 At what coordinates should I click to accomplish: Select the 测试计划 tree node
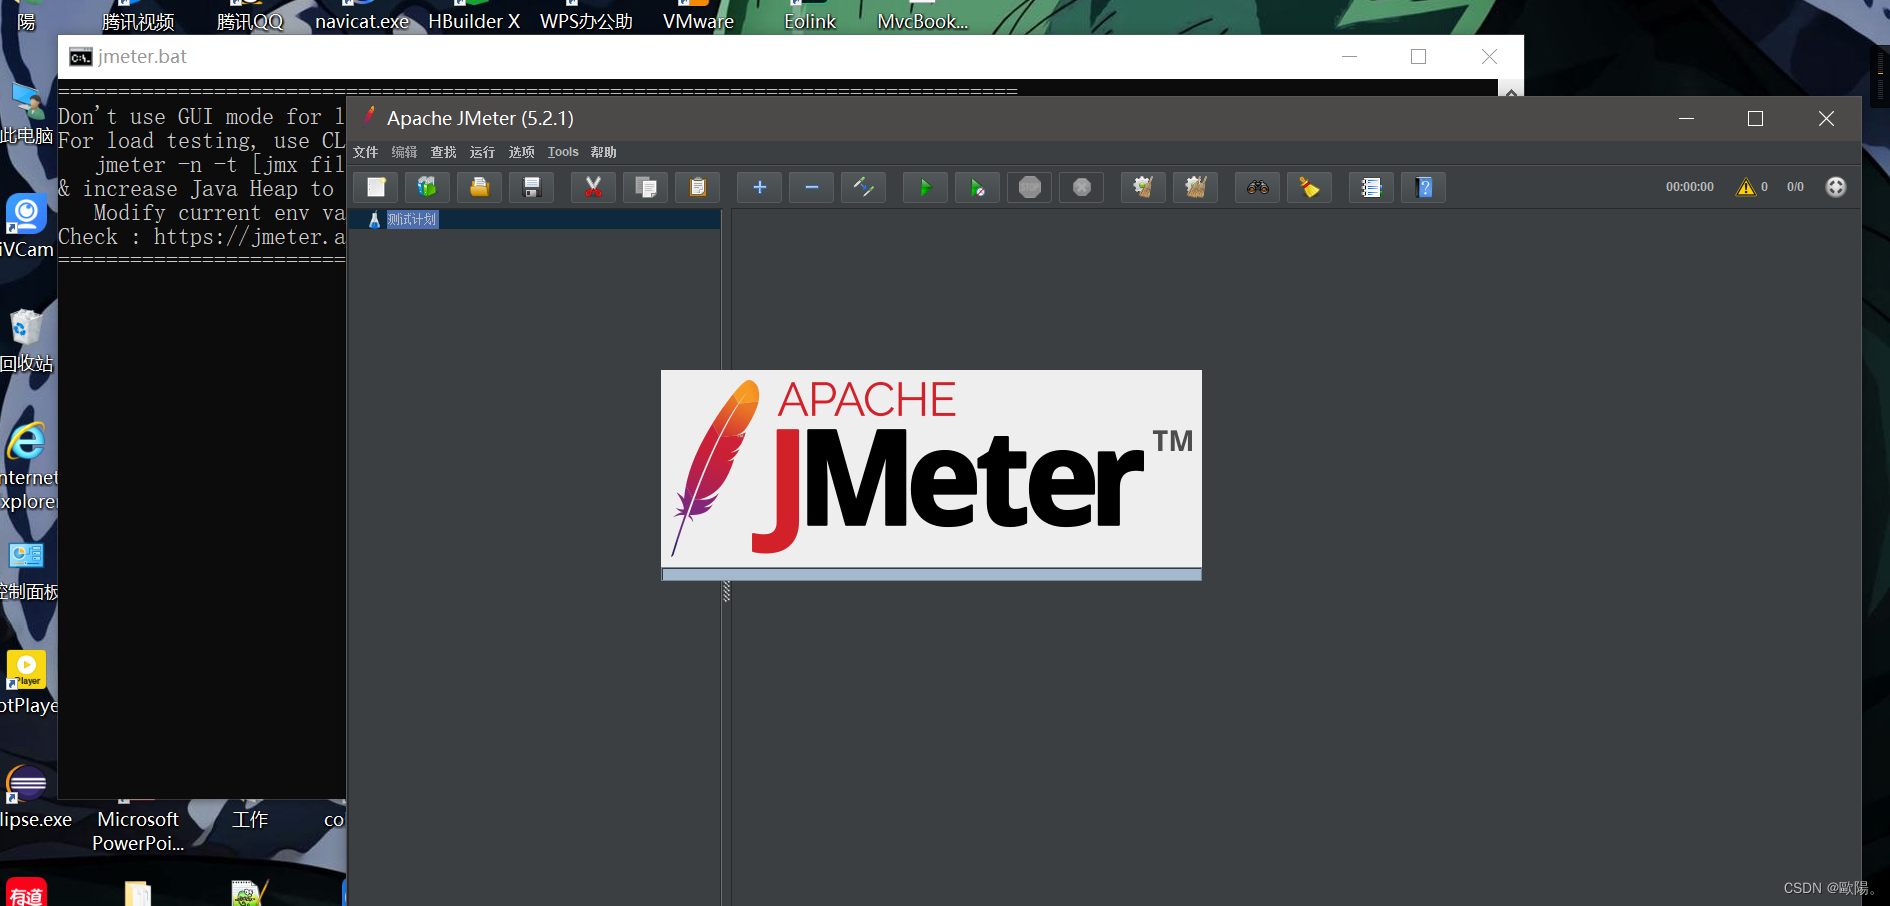[412, 220]
